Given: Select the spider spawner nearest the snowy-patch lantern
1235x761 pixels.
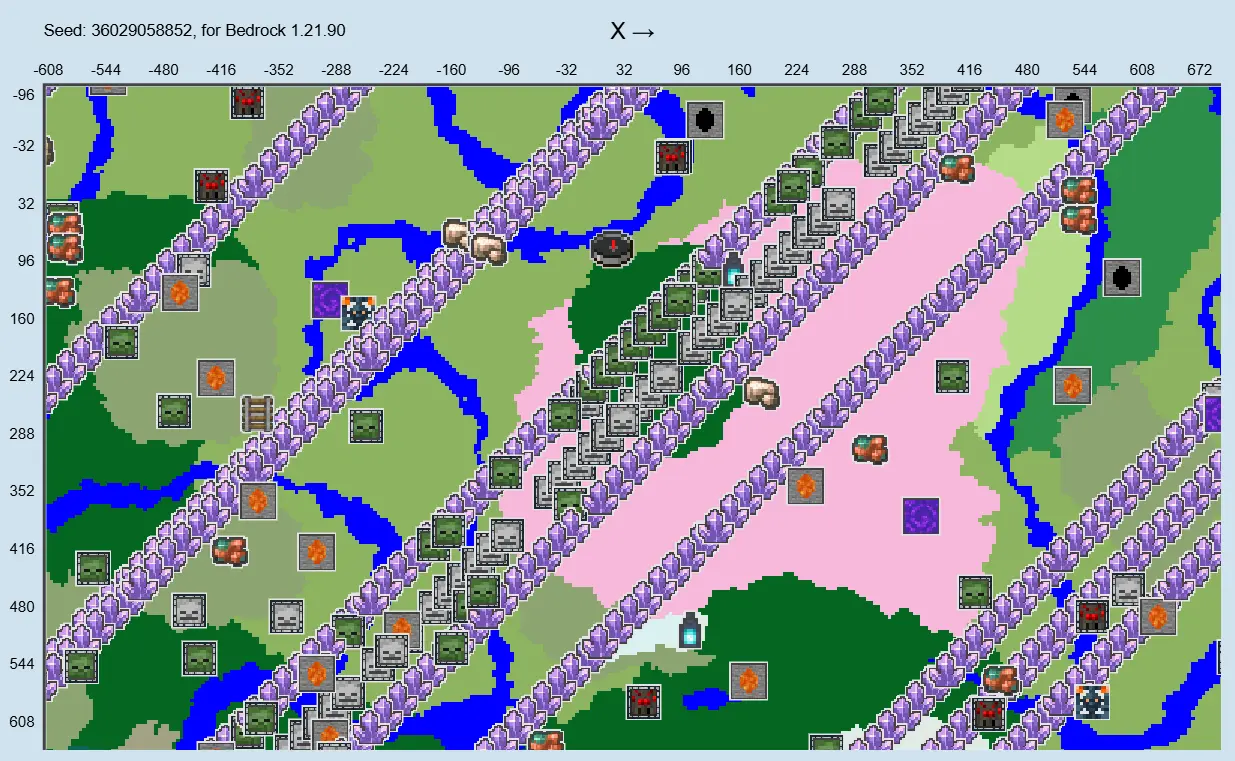Looking at the screenshot, I should [x=643, y=702].
